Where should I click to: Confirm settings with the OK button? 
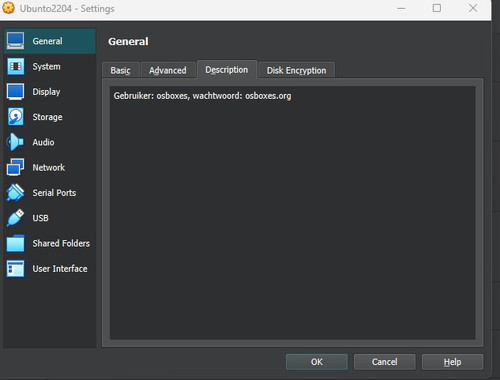coord(317,362)
